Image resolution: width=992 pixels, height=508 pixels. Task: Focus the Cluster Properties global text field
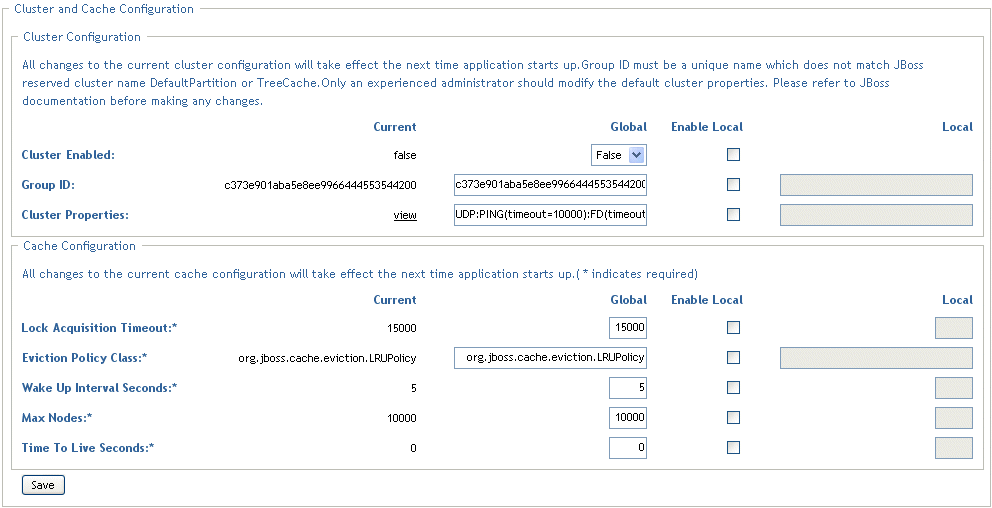click(550, 215)
